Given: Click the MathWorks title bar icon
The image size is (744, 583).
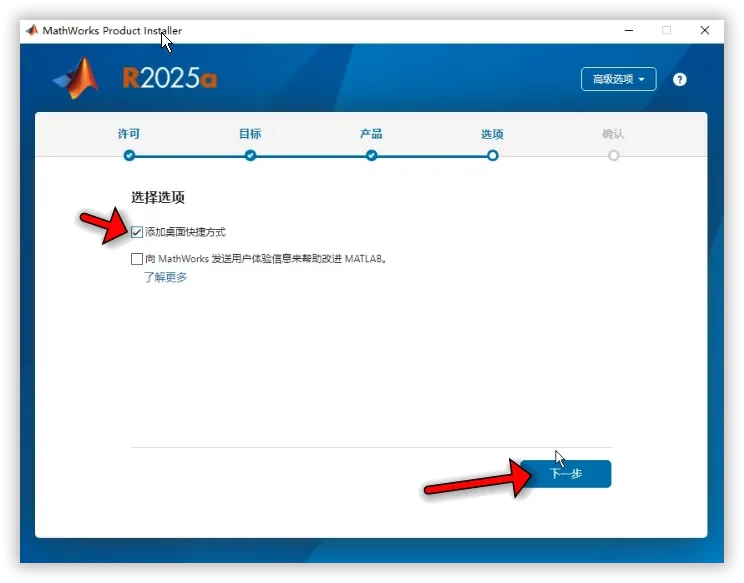Looking at the screenshot, I should (x=32, y=30).
